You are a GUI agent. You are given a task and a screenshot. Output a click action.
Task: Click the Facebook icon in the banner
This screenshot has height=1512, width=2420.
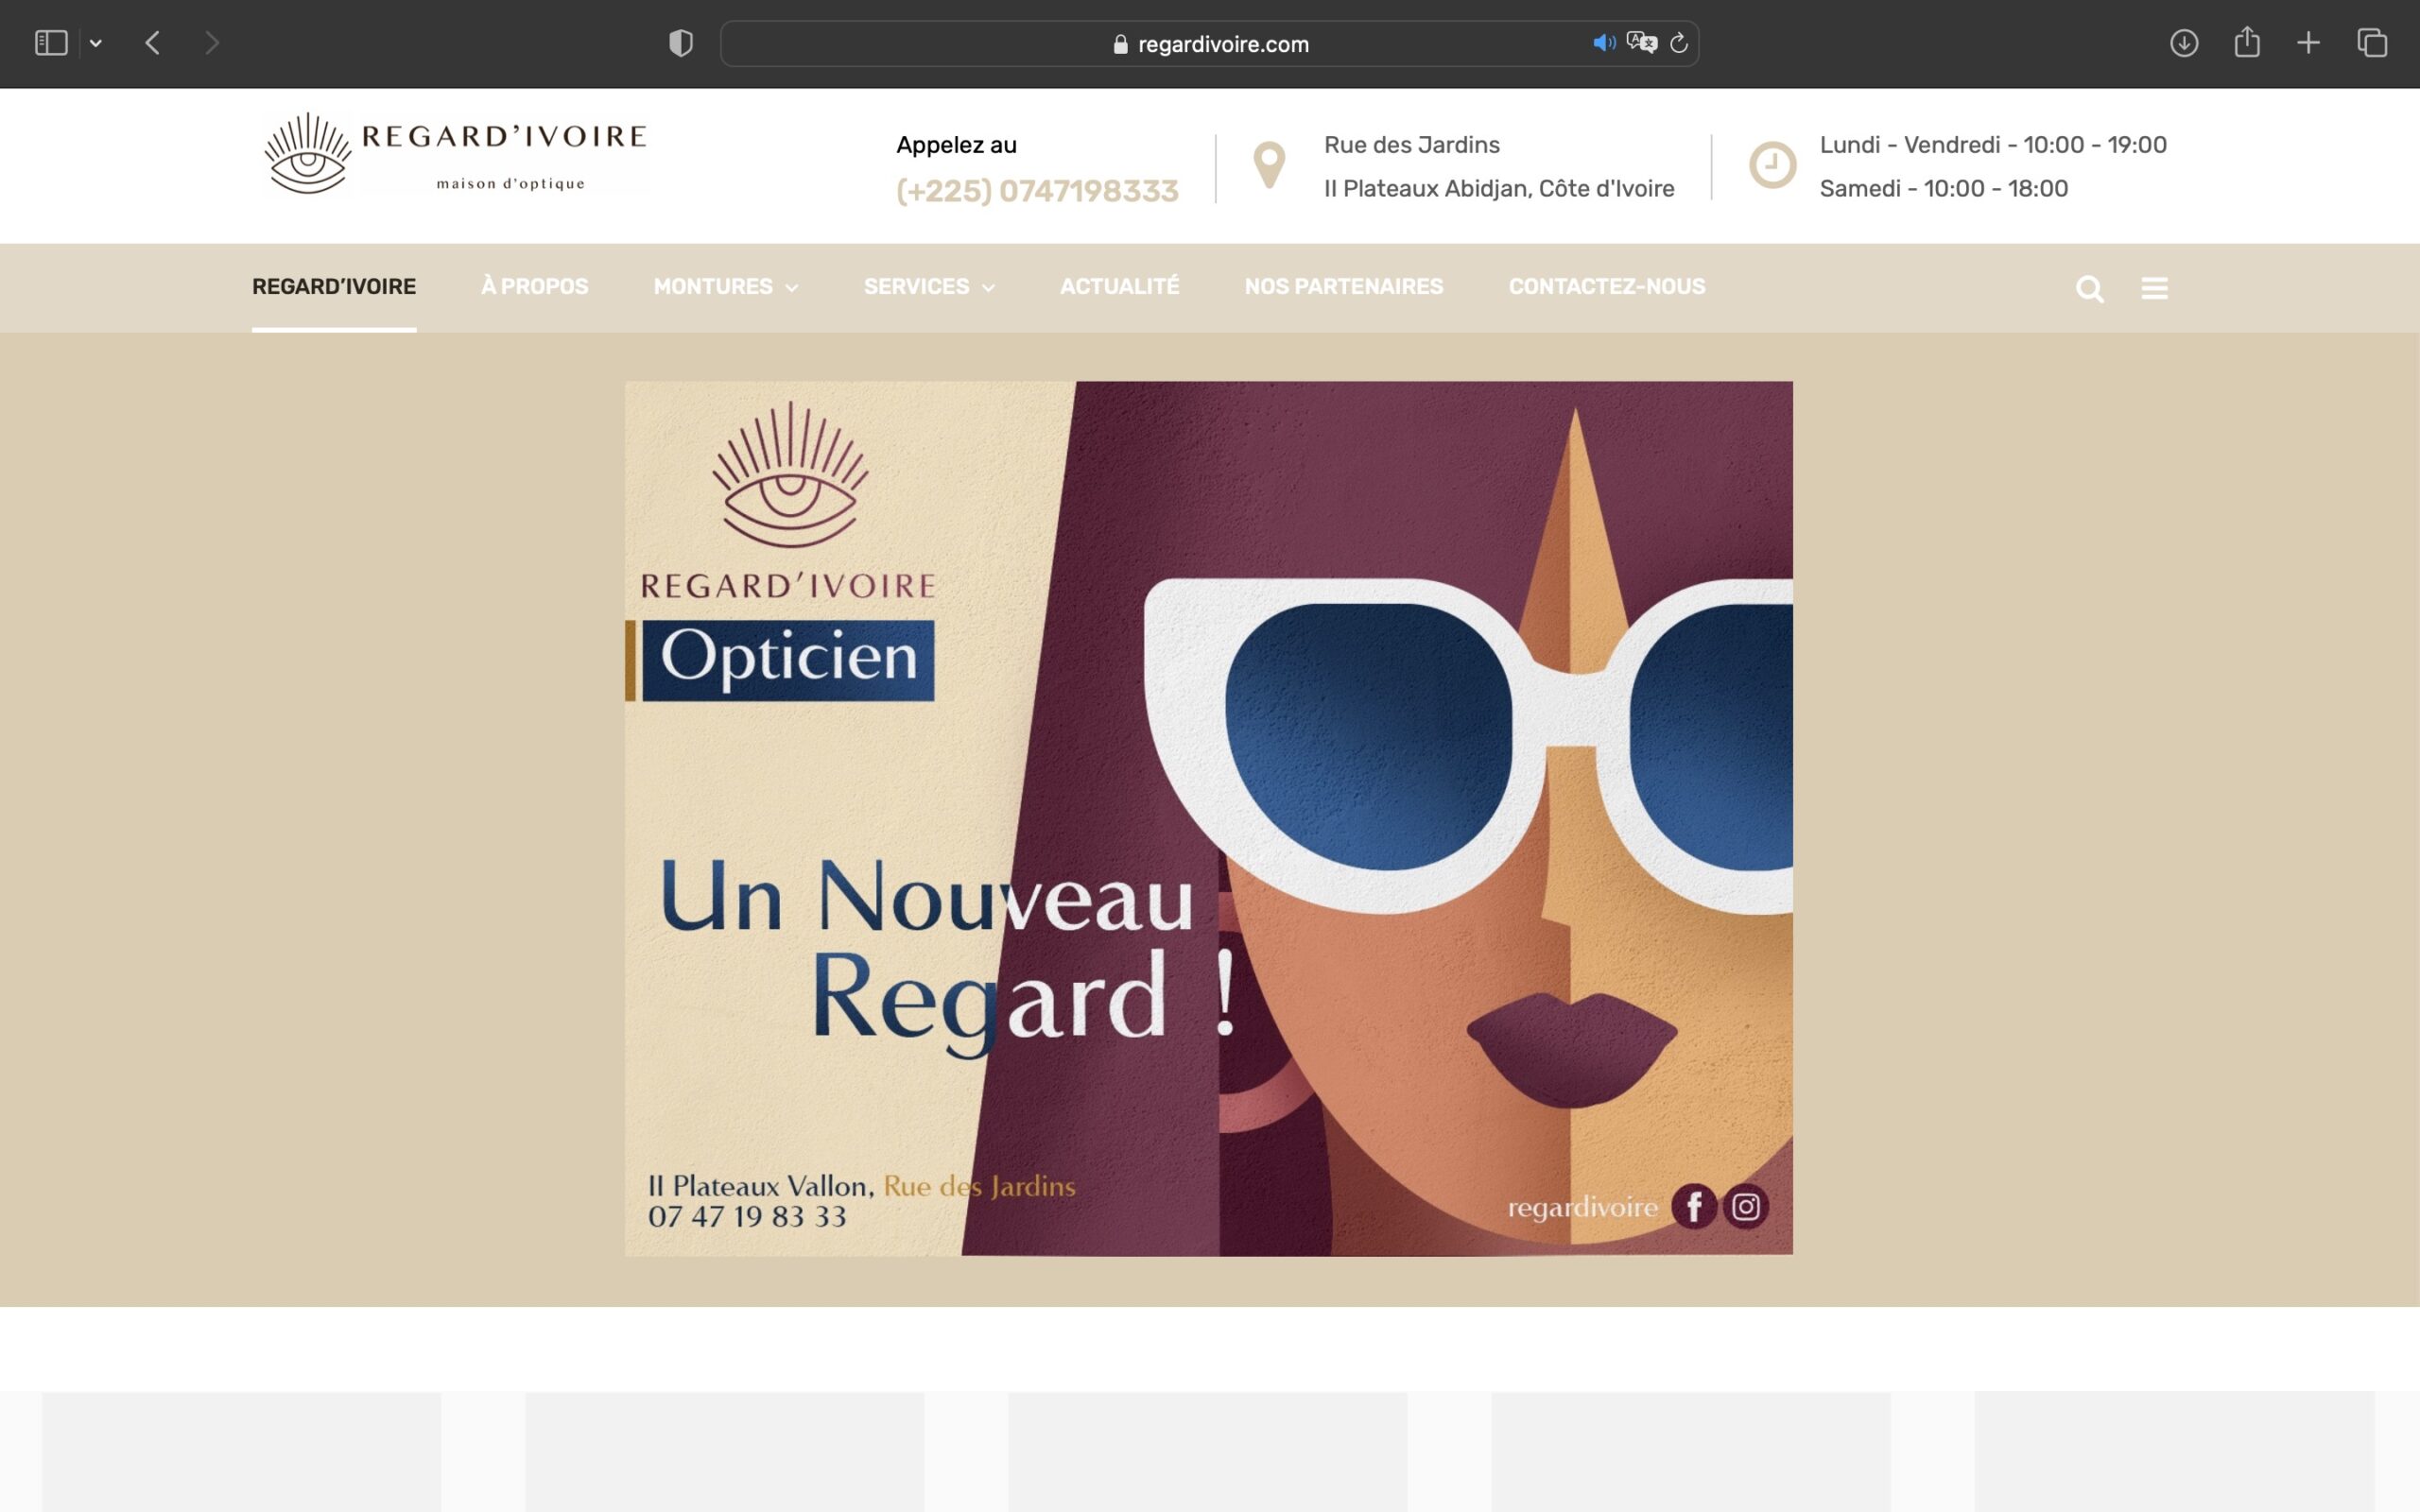[x=1694, y=1207]
